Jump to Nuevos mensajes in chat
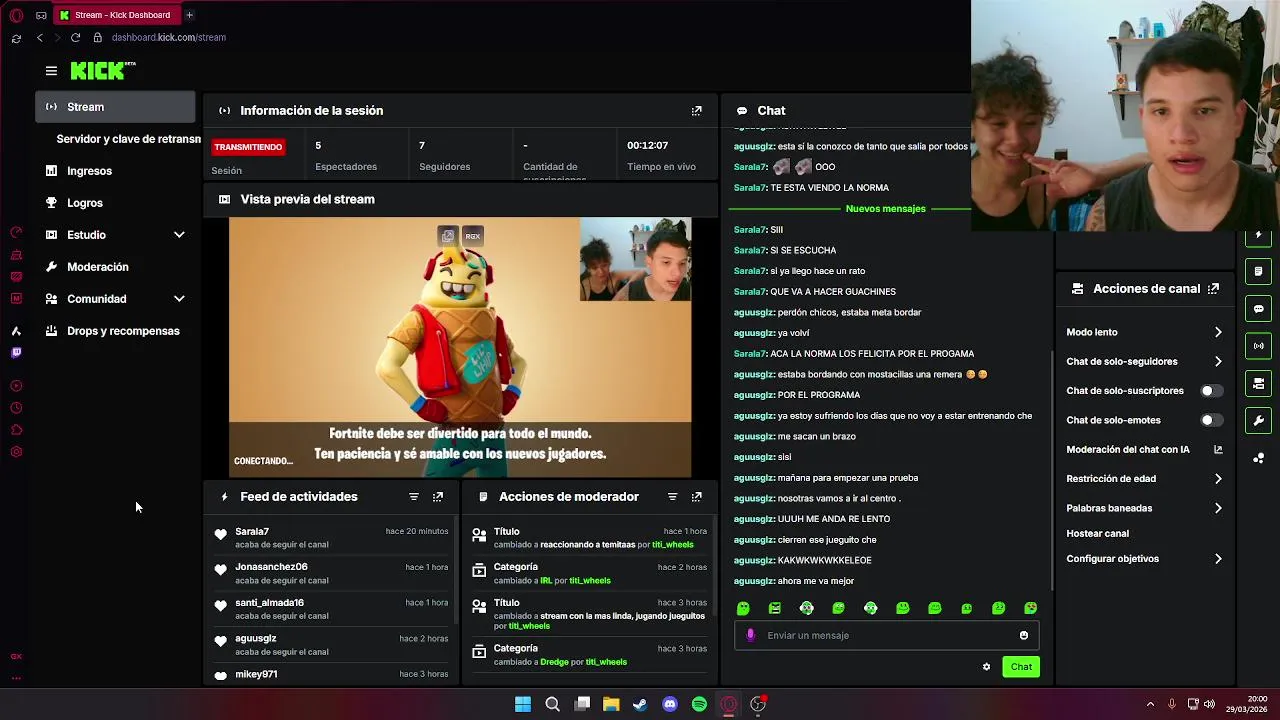 885,209
